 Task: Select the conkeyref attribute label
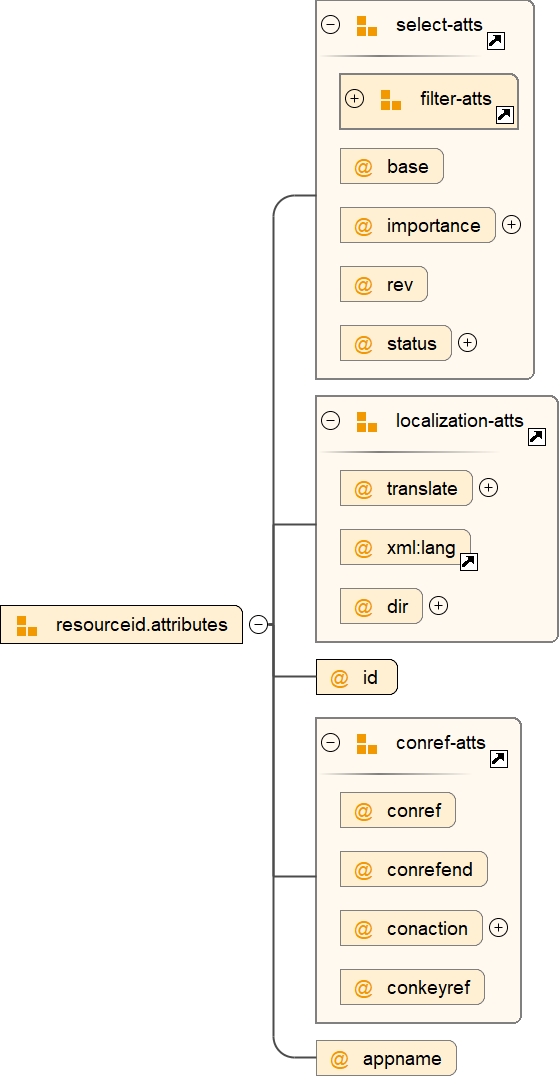tap(429, 988)
